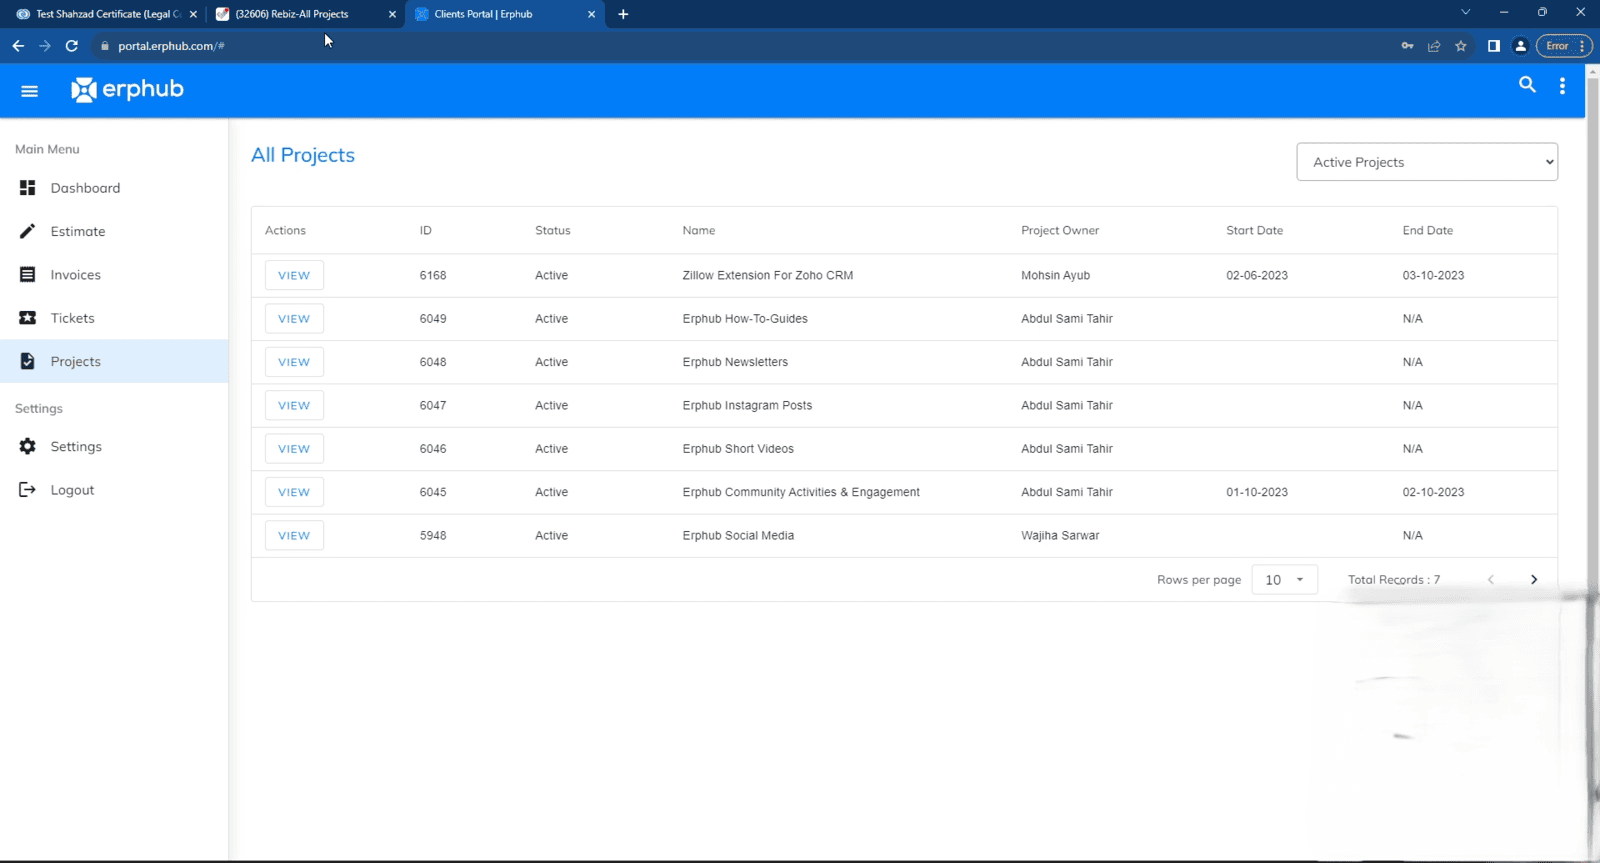View the Erphub Social Media project
This screenshot has height=863, width=1600.
click(x=294, y=536)
